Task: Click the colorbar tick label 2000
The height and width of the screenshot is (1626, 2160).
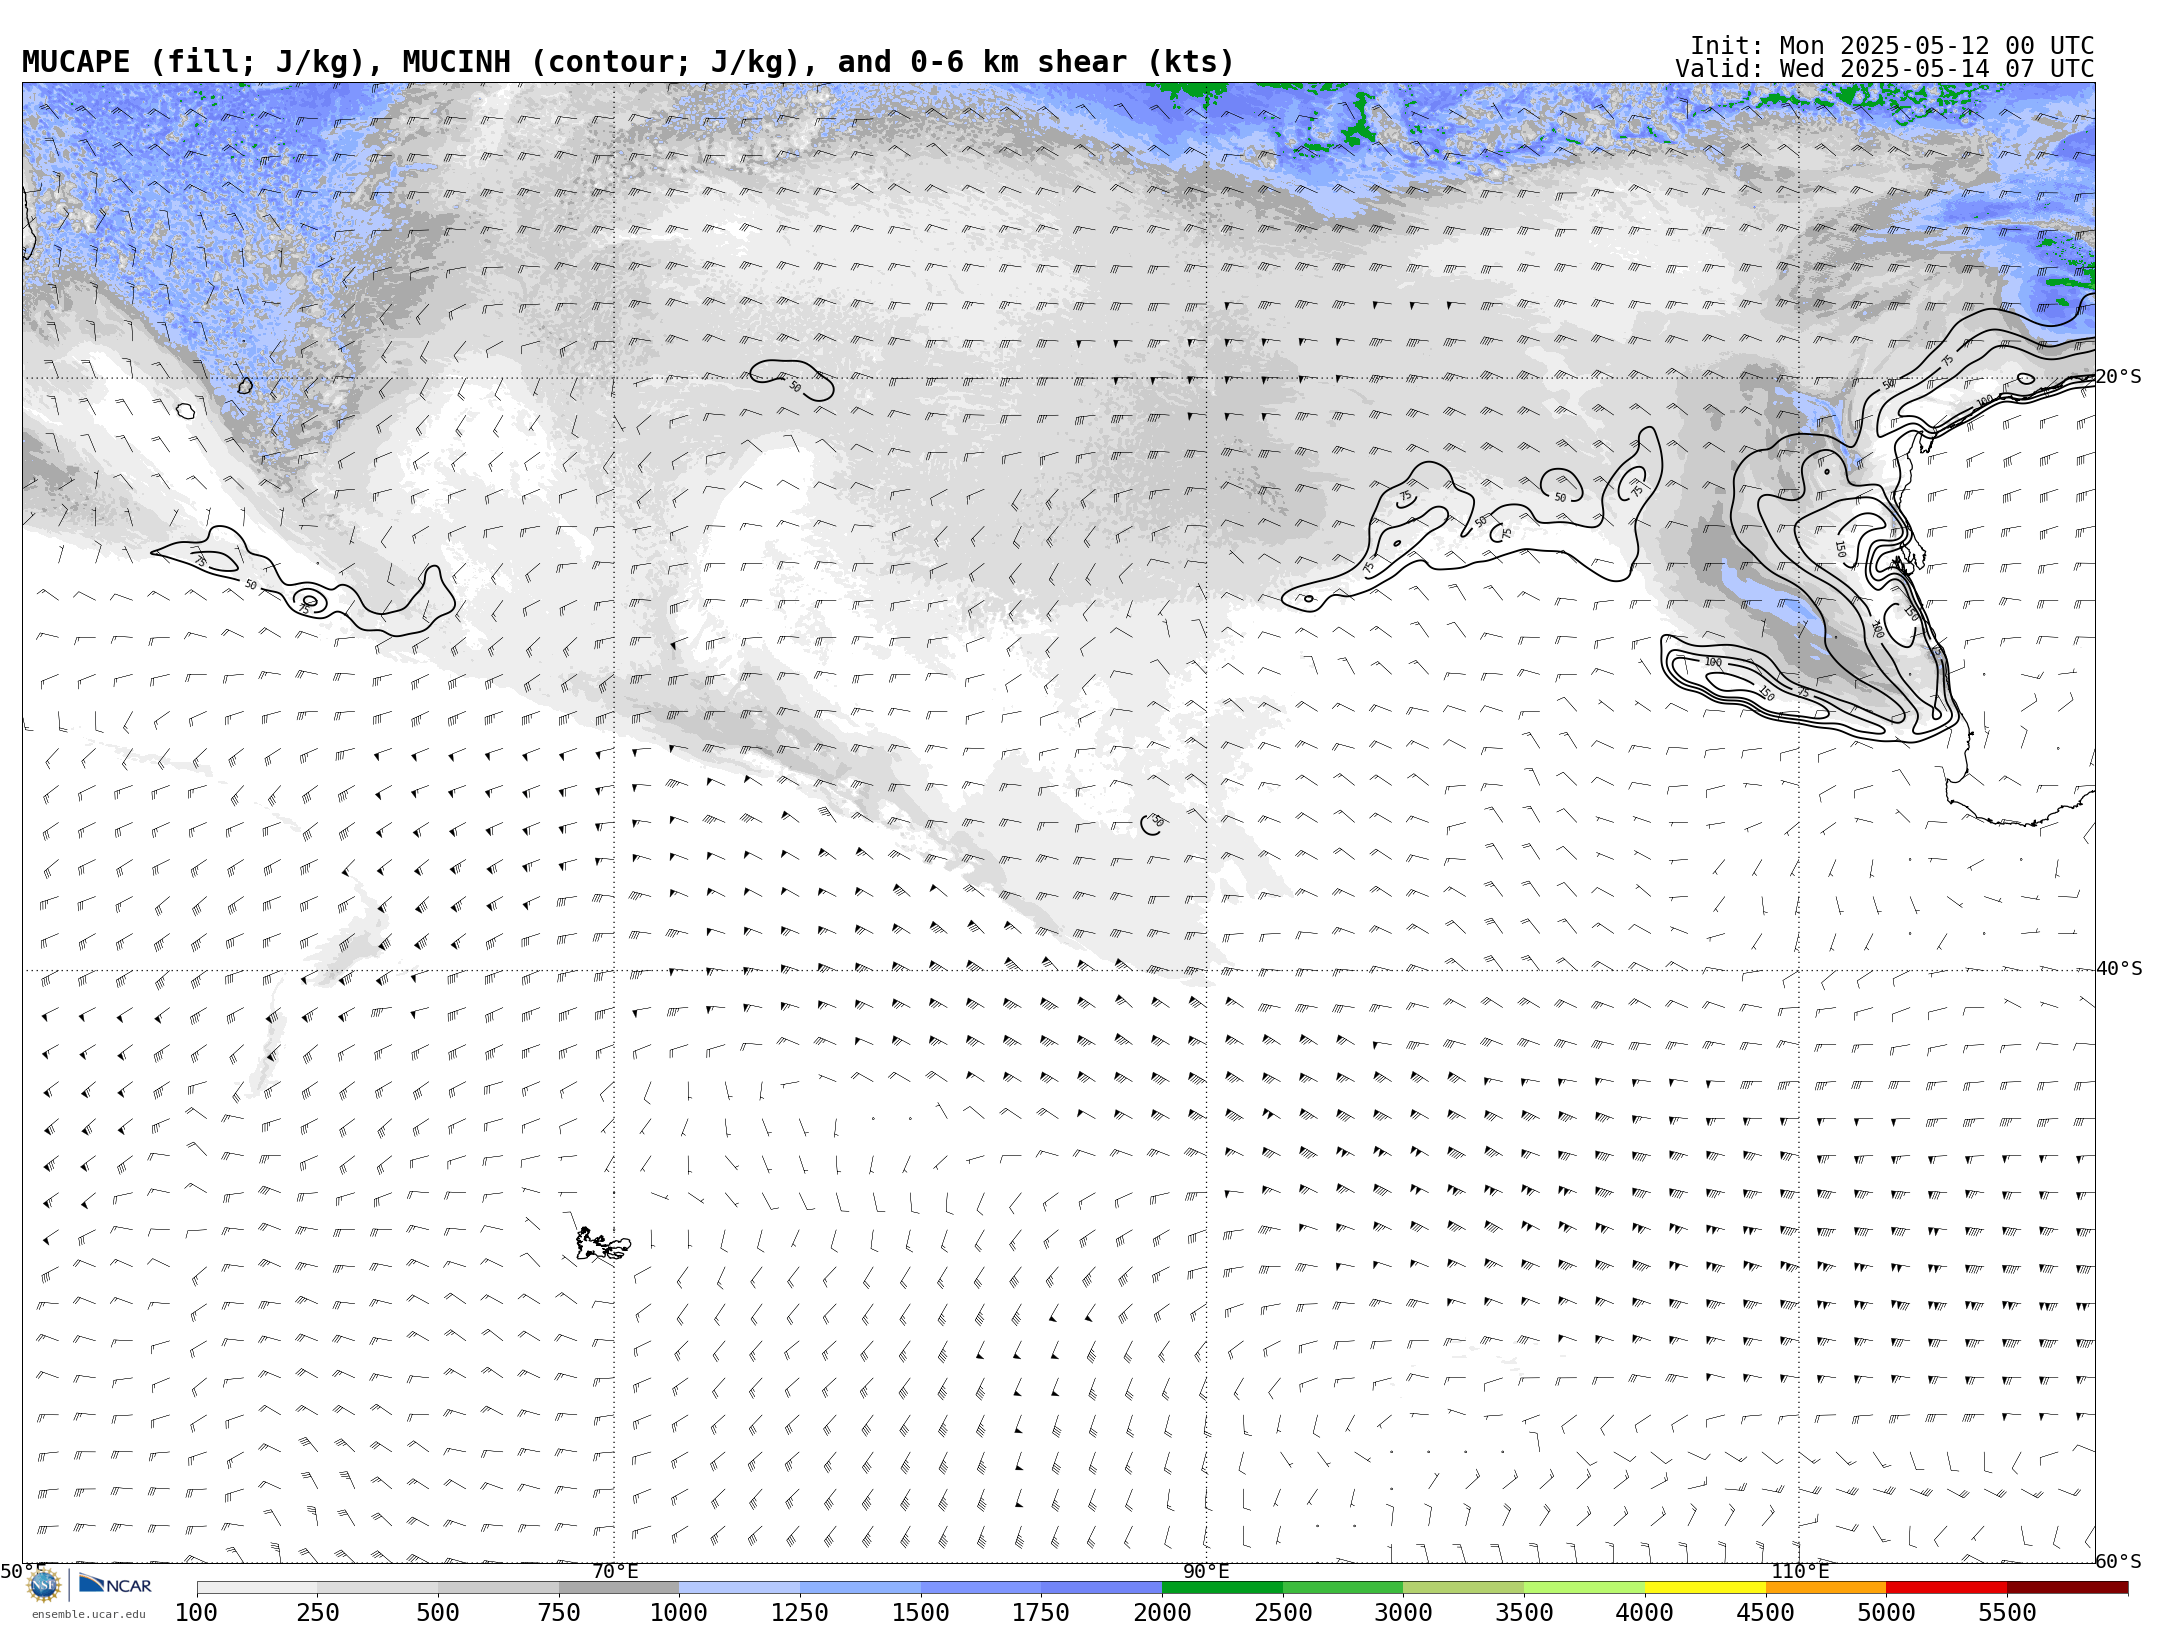Action: 1162,1613
